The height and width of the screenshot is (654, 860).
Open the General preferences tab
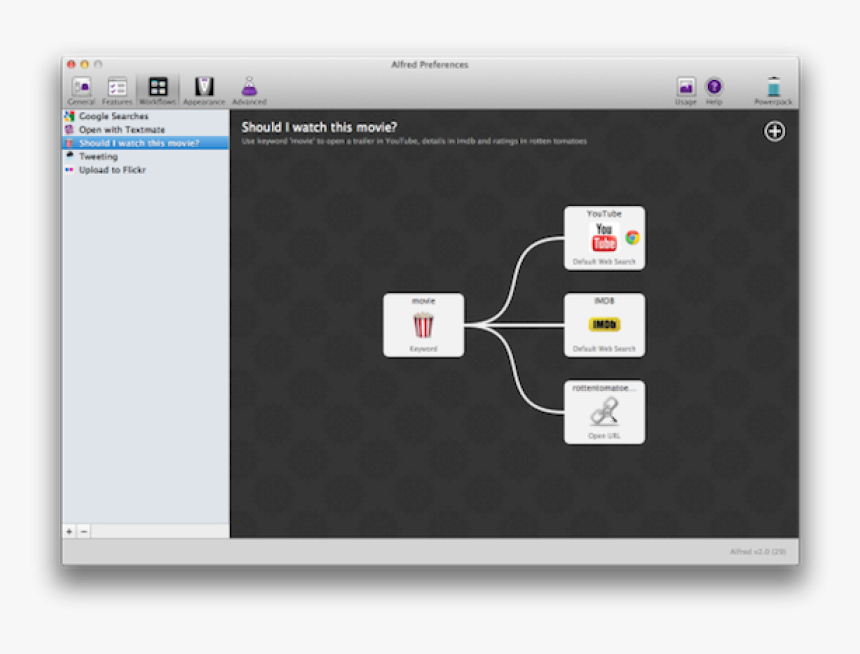point(81,89)
